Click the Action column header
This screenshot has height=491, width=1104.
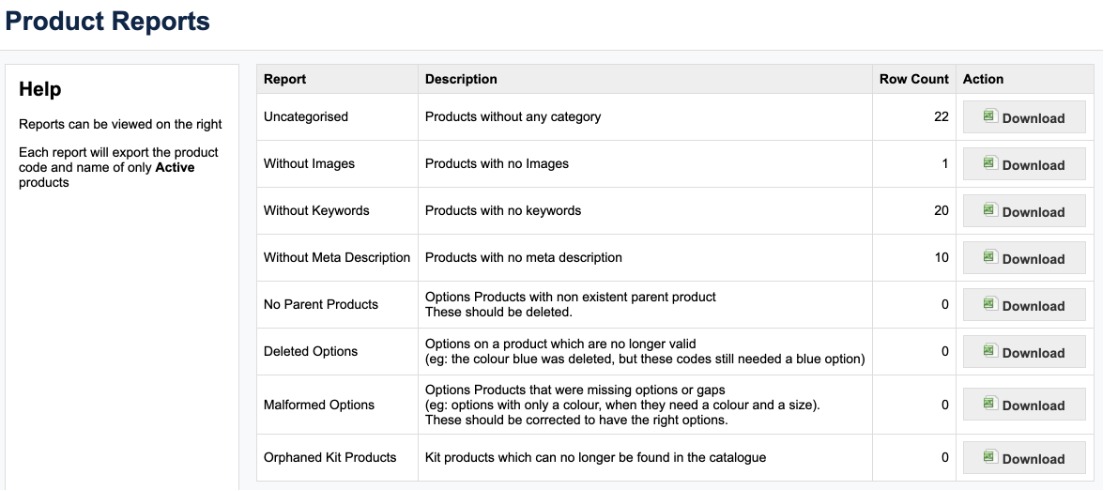pyautogui.click(x=982, y=79)
